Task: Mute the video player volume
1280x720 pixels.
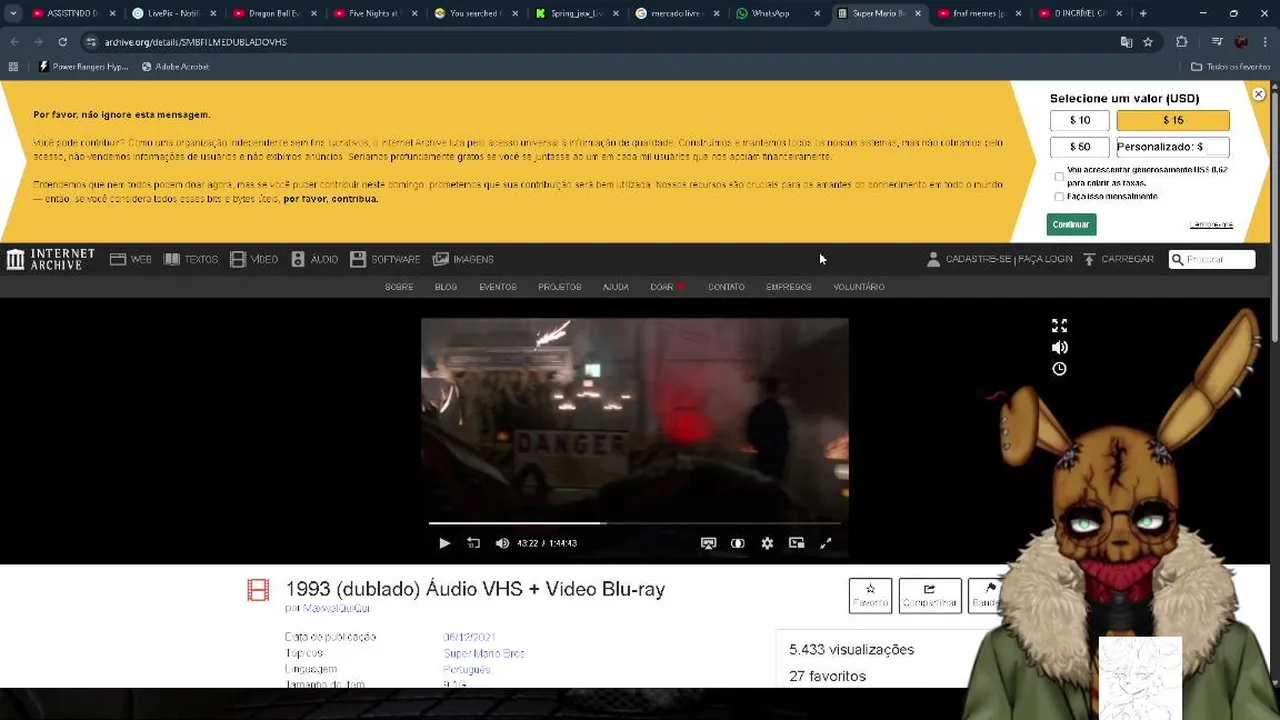Action: [502, 543]
